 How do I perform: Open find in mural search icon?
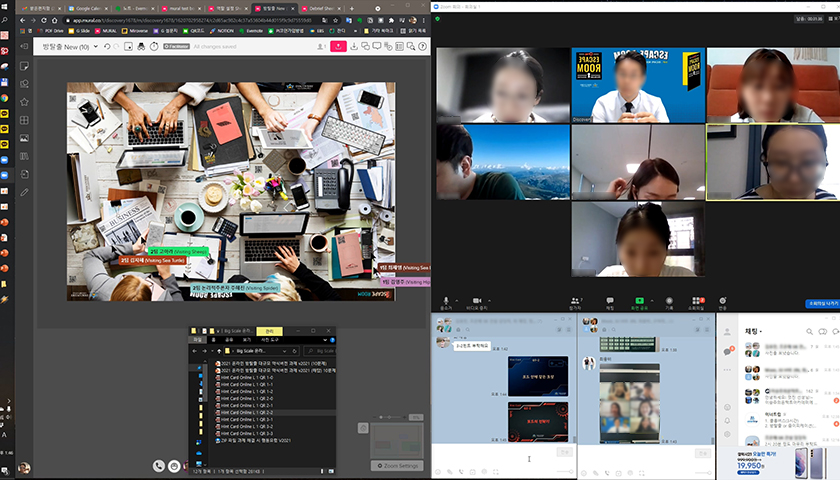click(411, 47)
